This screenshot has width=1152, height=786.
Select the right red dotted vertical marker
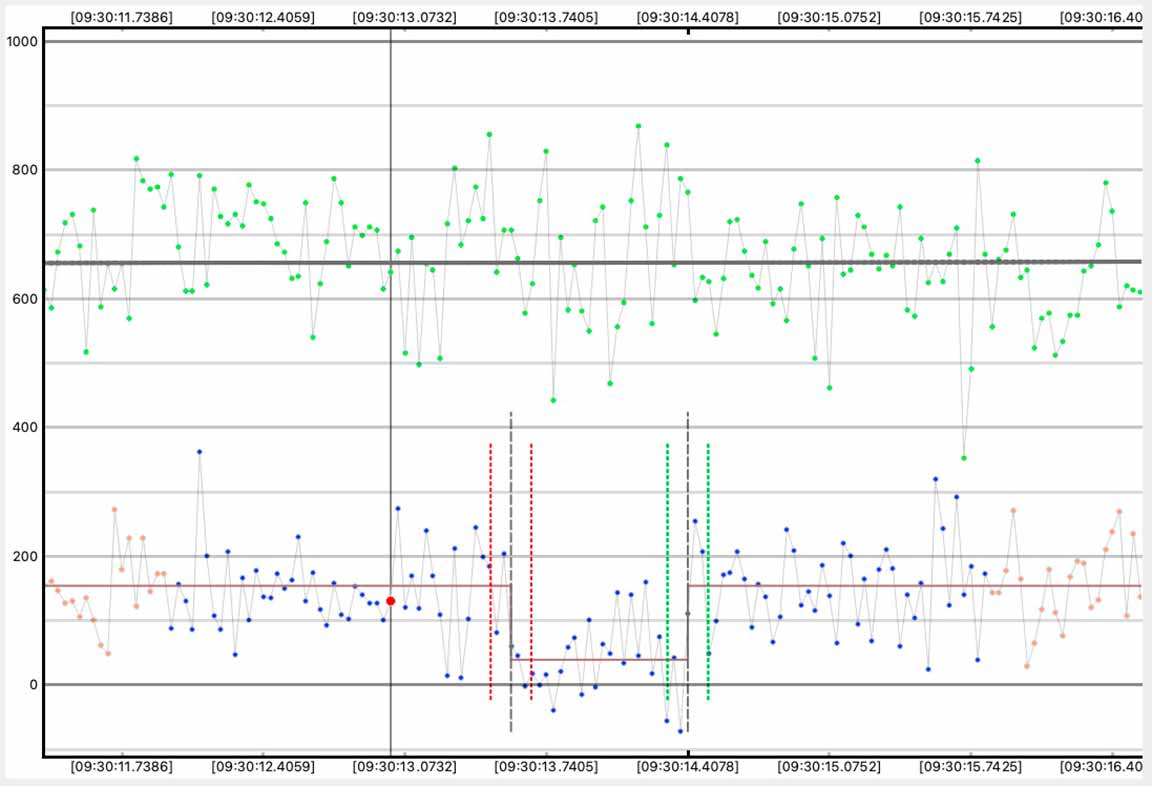click(x=531, y=570)
